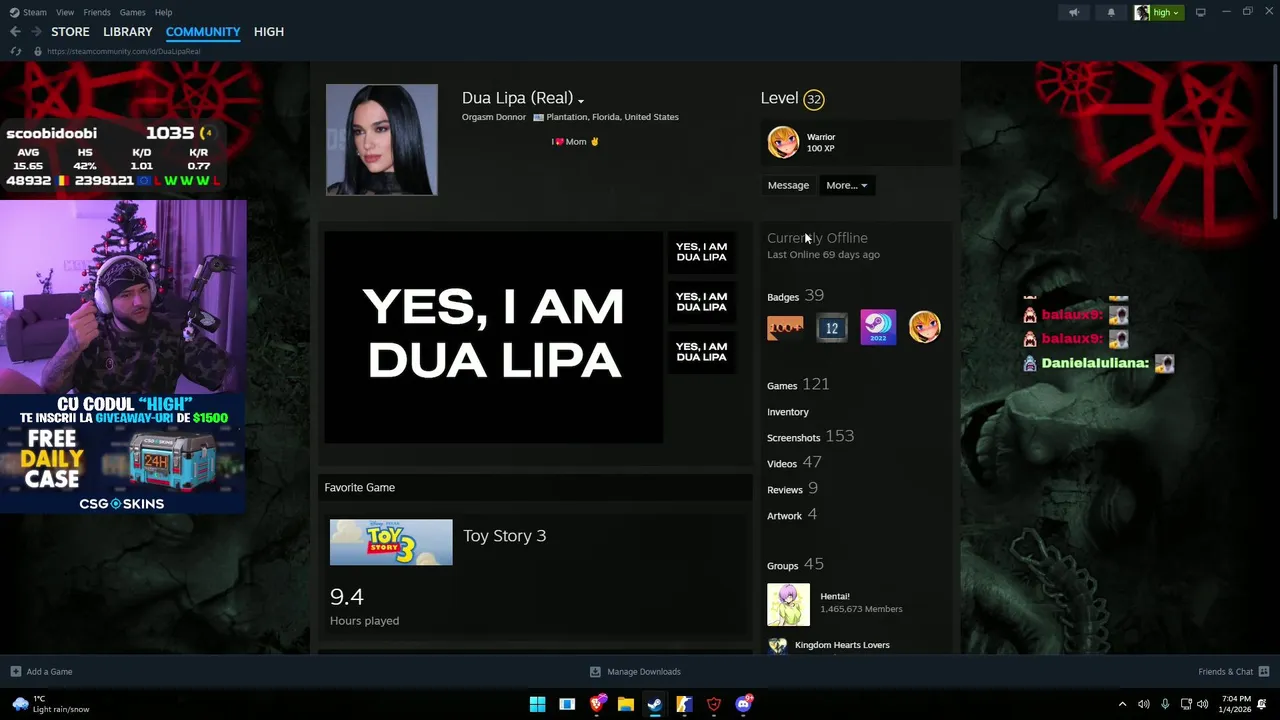Viewport: 1280px width, 720px height.
Task: Reload the page with the refresh icon
Action: (x=15, y=51)
